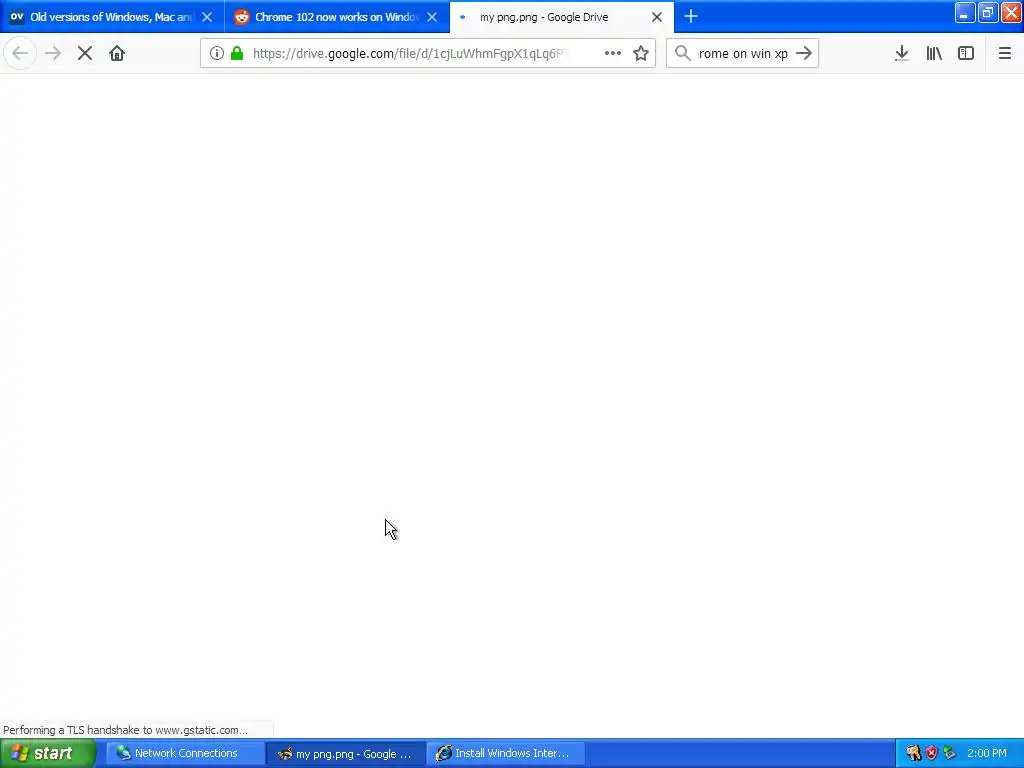This screenshot has height=768, width=1024.
Task: Select my png.png Google taskbar button
Action: point(346,754)
